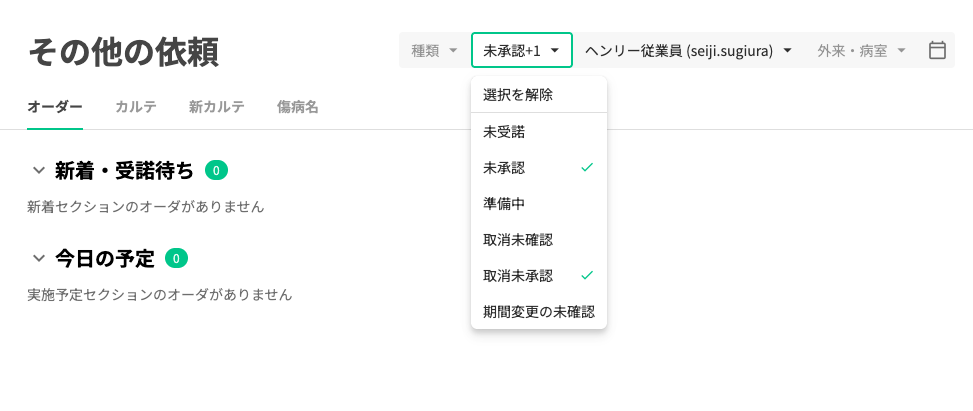
Task: Select the 未受諾 status option
Action: (504, 131)
